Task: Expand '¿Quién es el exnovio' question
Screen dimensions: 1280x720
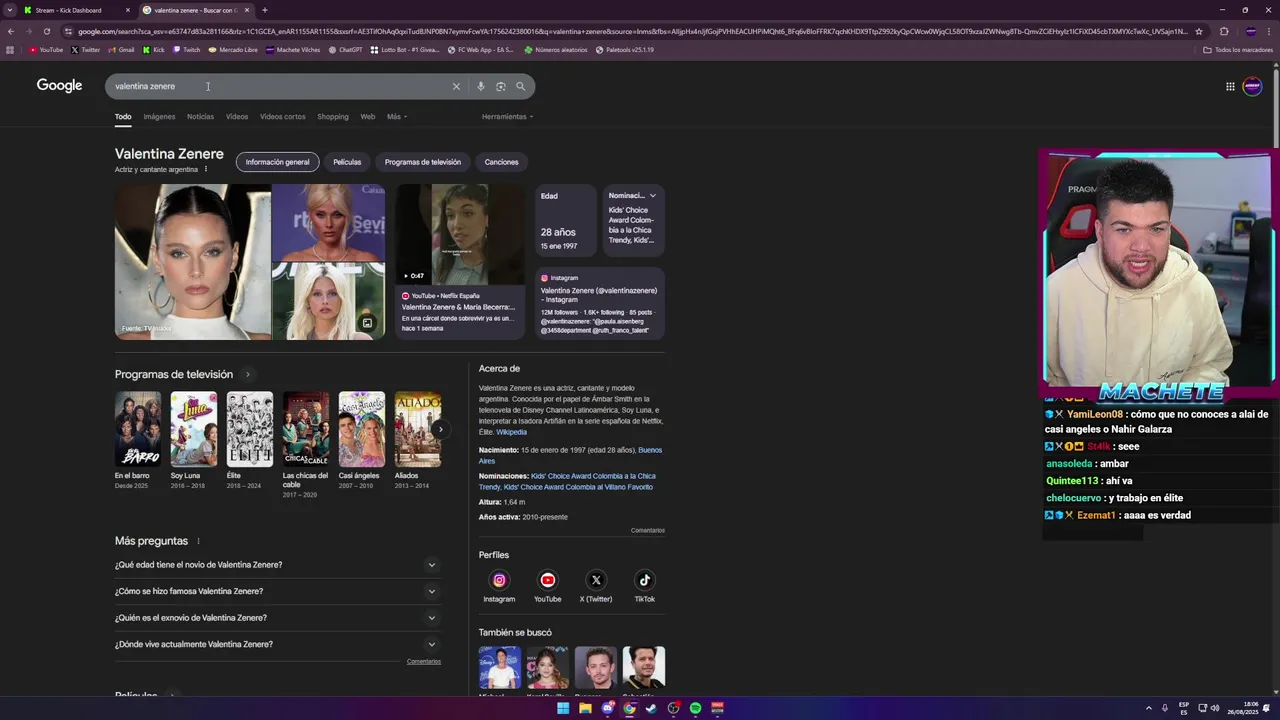Action: pyautogui.click(x=278, y=618)
